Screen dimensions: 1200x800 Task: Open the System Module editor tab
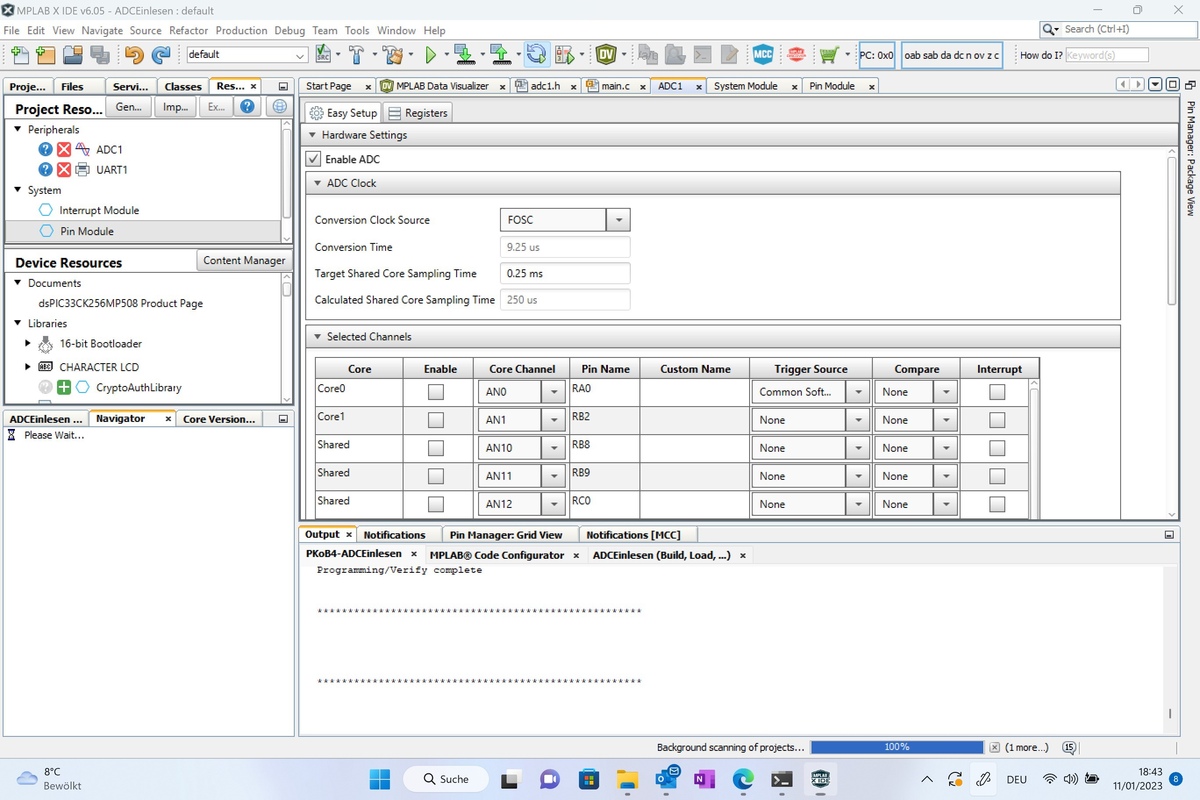(x=745, y=86)
